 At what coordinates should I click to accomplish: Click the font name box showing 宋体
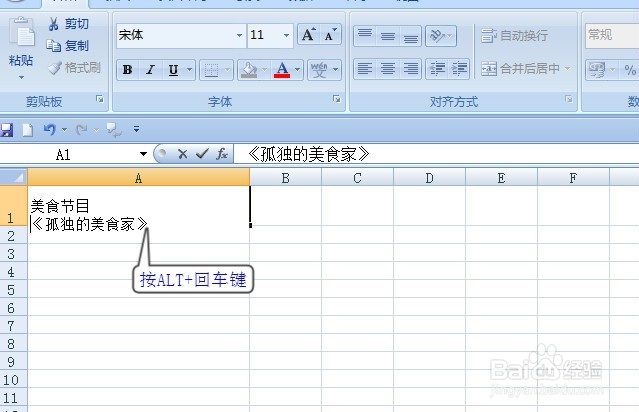point(175,35)
